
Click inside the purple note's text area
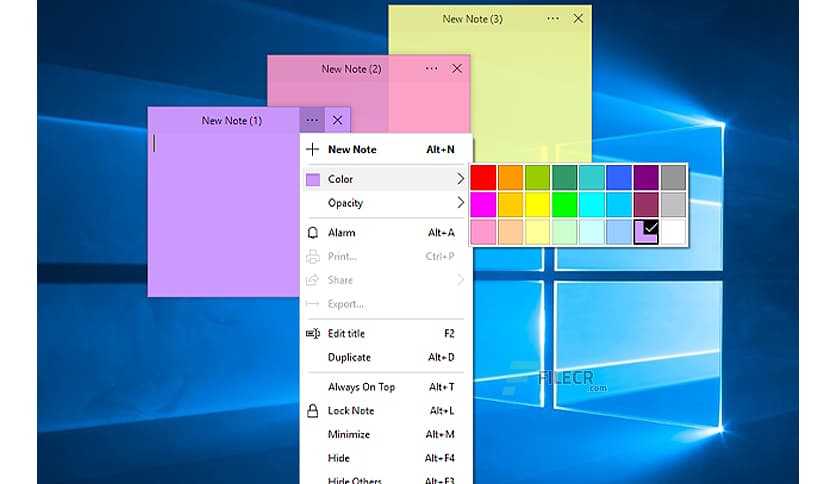[223, 214]
